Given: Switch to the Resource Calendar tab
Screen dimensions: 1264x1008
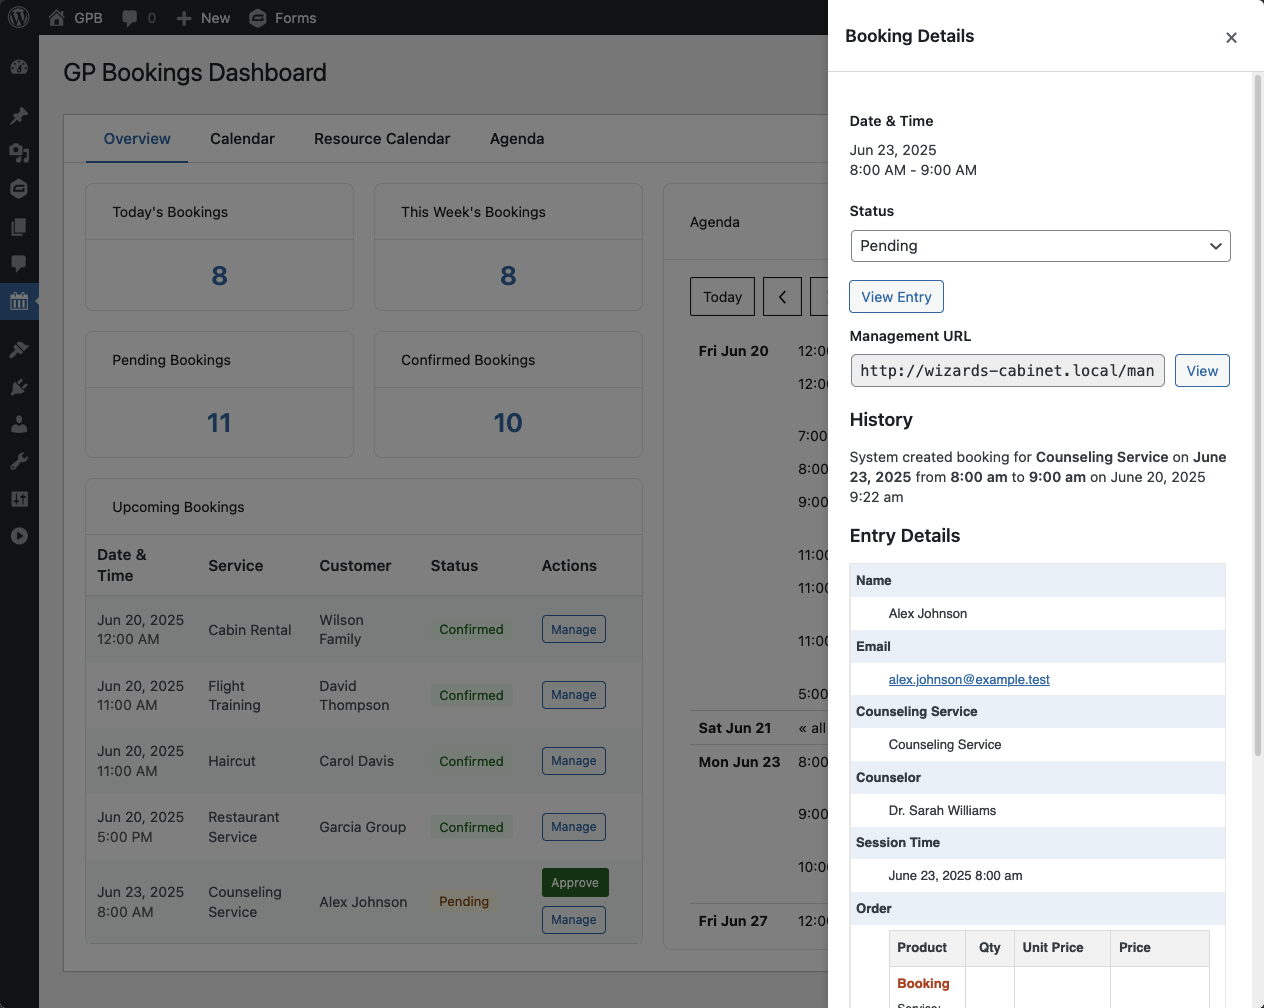Looking at the screenshot, I should 382,139.
